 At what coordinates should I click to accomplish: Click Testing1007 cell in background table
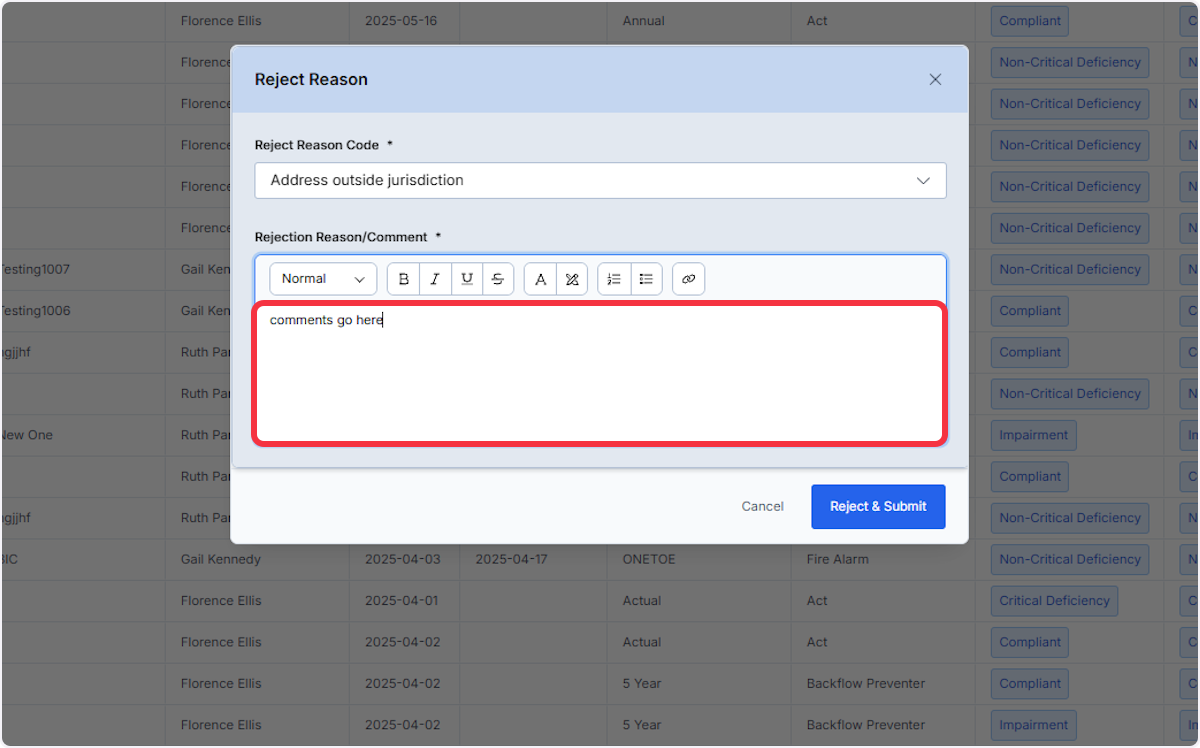point(35,269)
